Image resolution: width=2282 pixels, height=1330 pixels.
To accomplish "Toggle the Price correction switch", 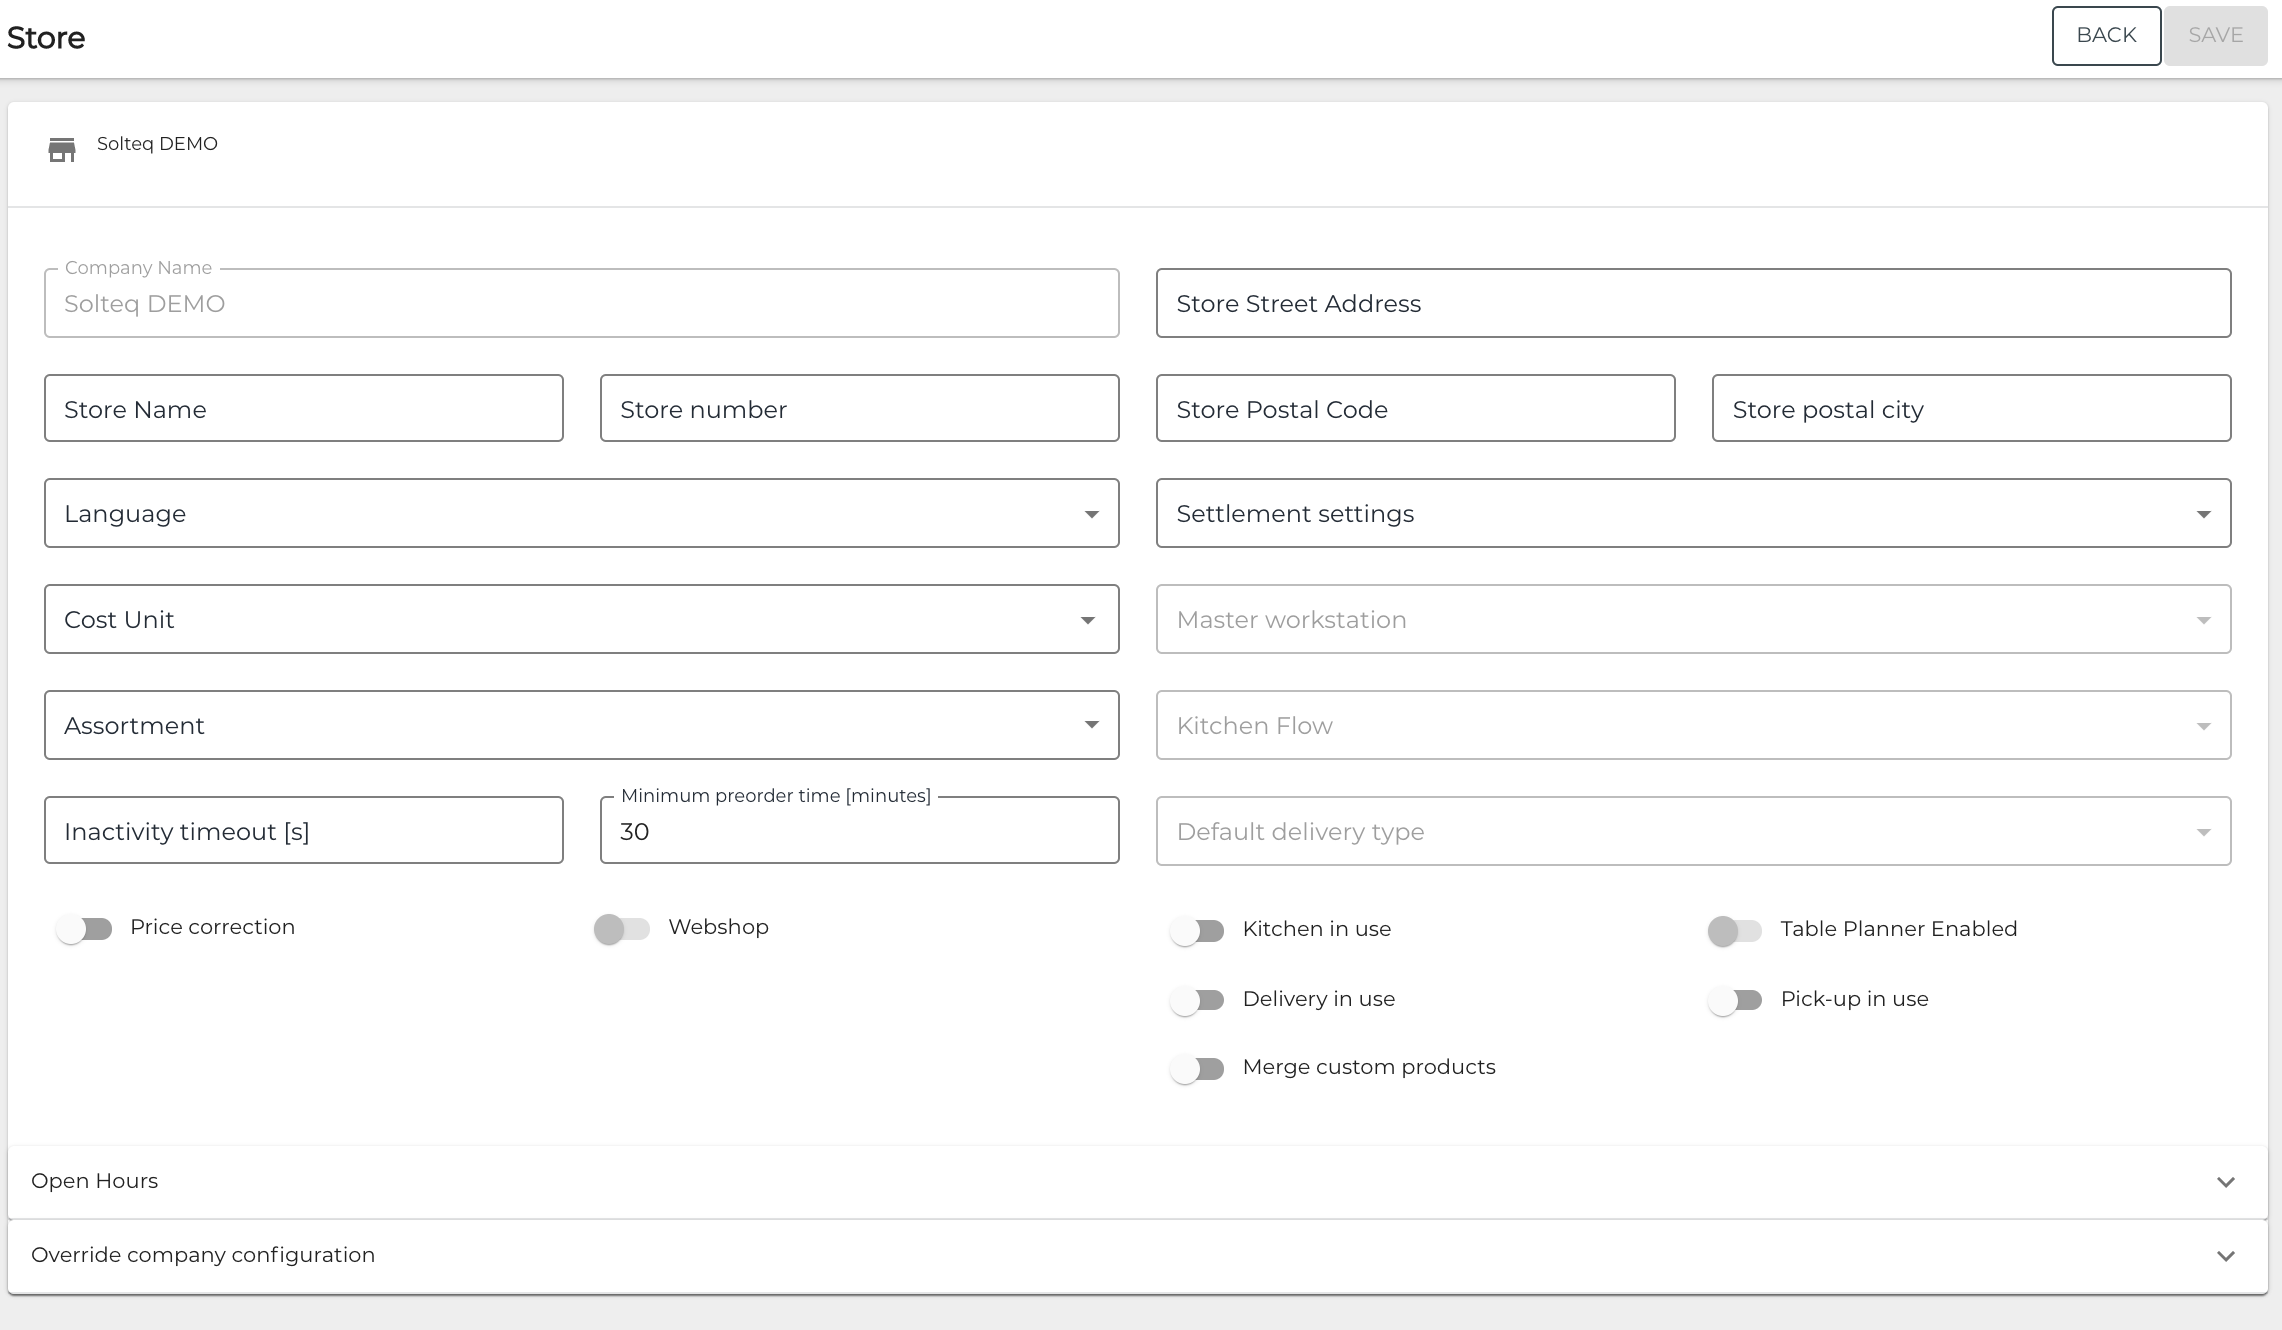I will click(x=84, y=929).
